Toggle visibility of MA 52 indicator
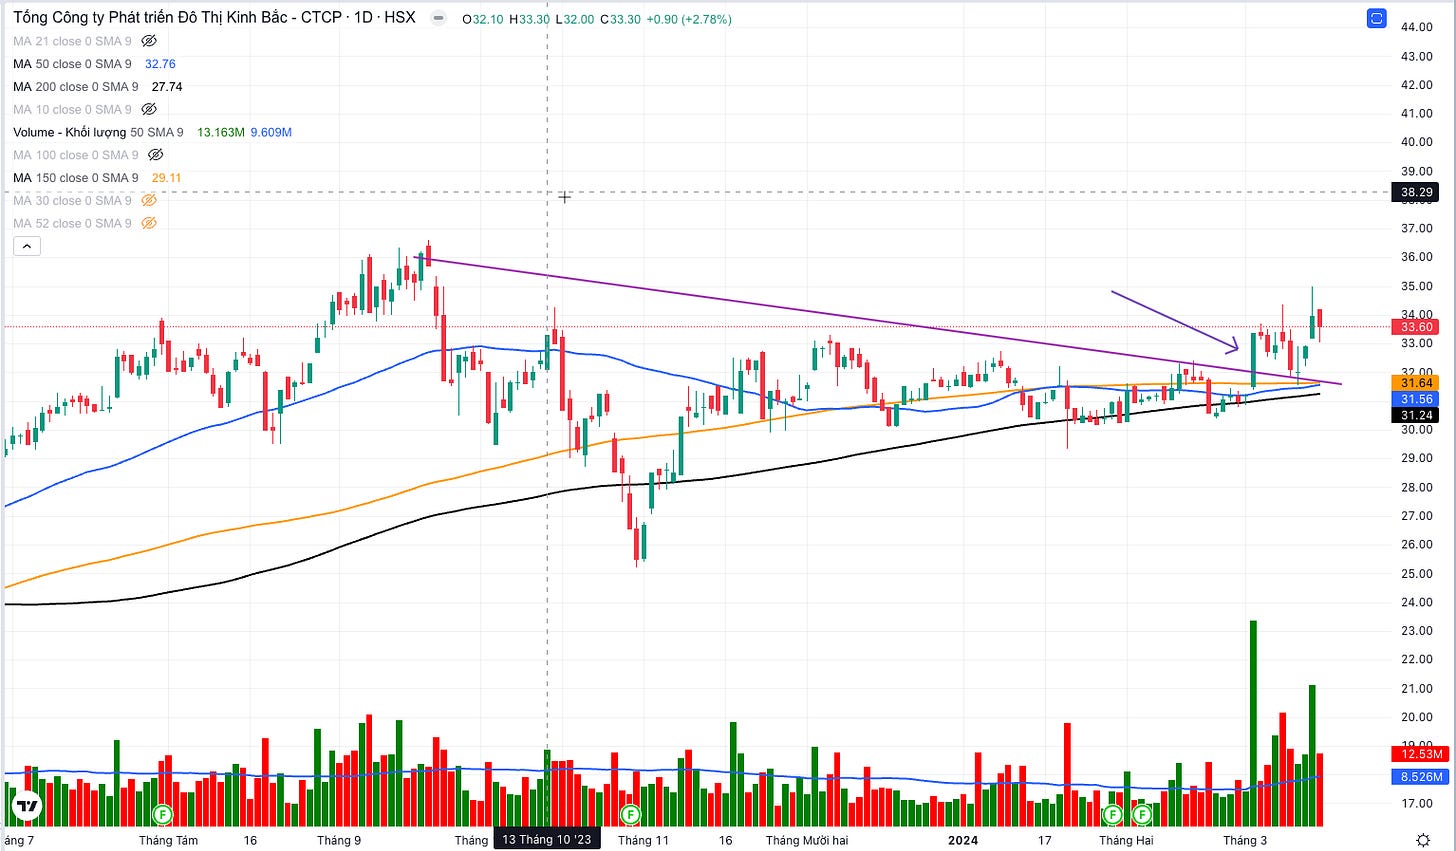 click(x=149, y=223)
